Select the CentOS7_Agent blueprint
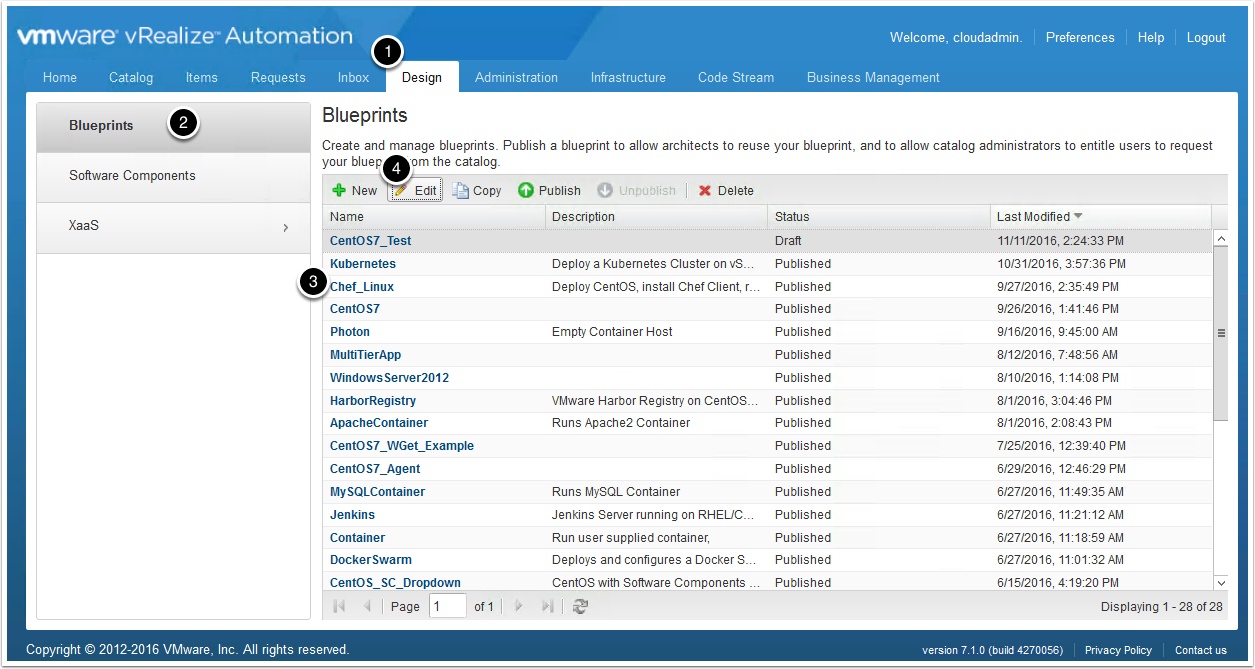This screenshot has width=1255, height=669. (375, 469)
